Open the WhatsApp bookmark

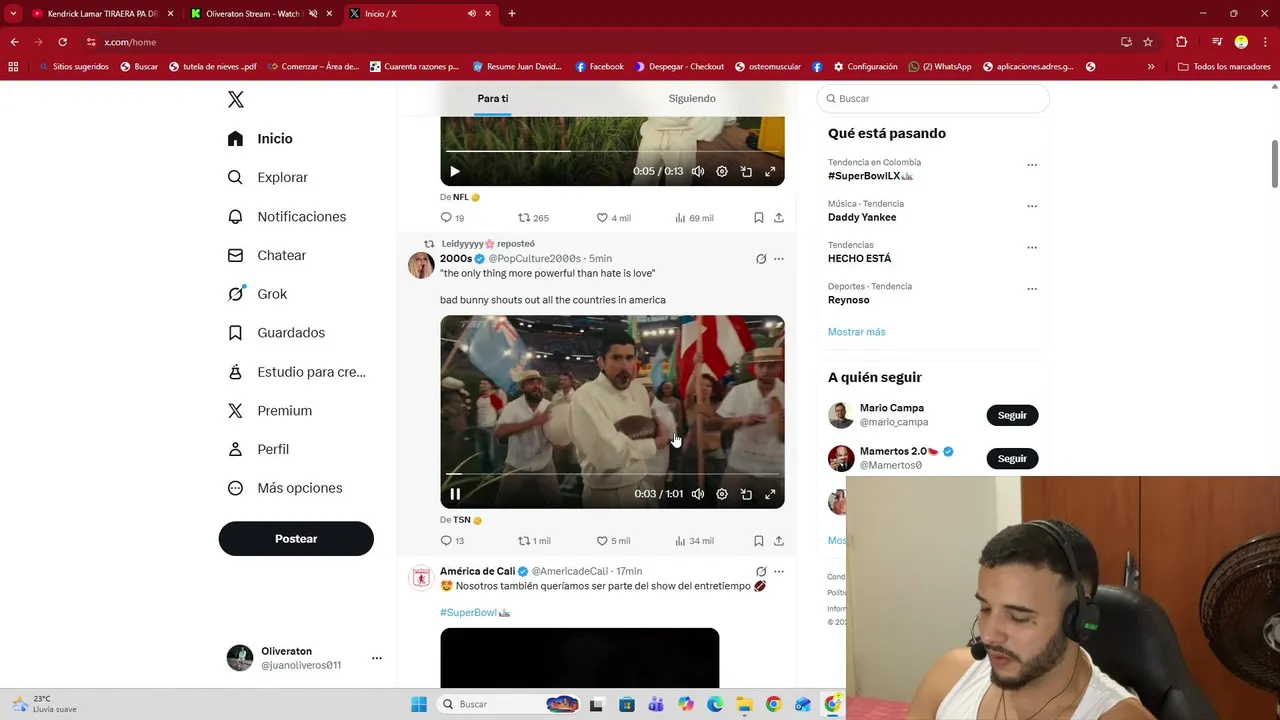[x=940, y=67]
